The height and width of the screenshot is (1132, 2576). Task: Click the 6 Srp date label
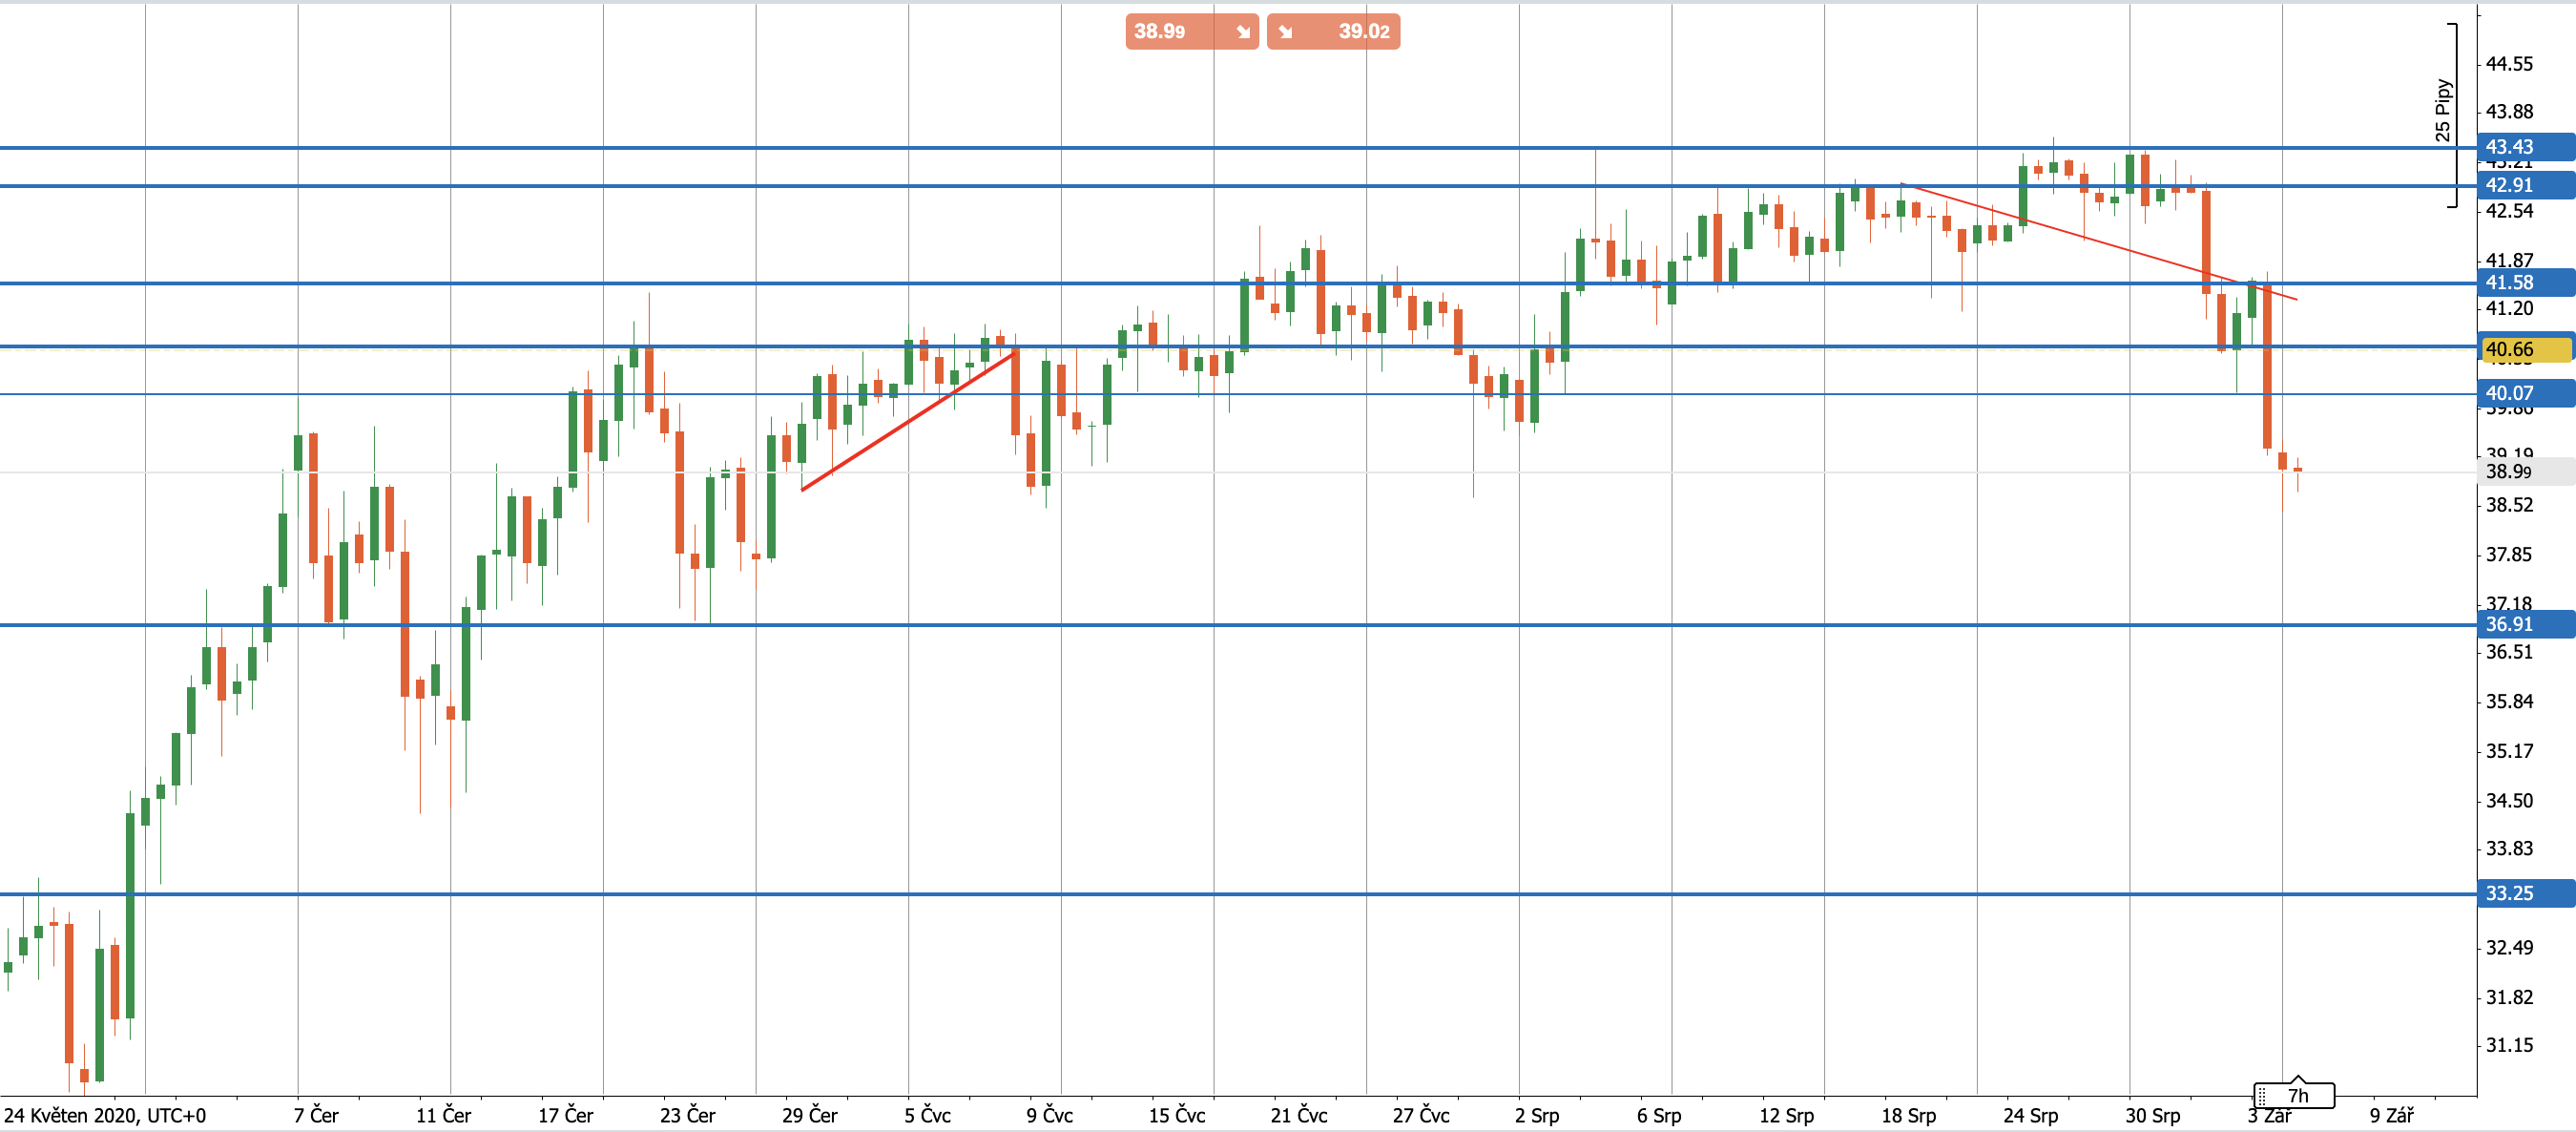(x=1658, y=1115)
